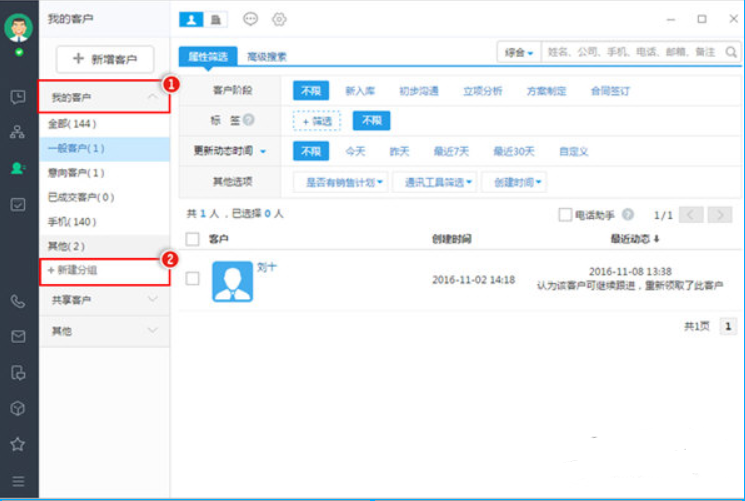Image resolution: width=745 pixels, height=501 pixels.
Task: Open the mail envelope sidebar icon
Action: pos(18,337)
